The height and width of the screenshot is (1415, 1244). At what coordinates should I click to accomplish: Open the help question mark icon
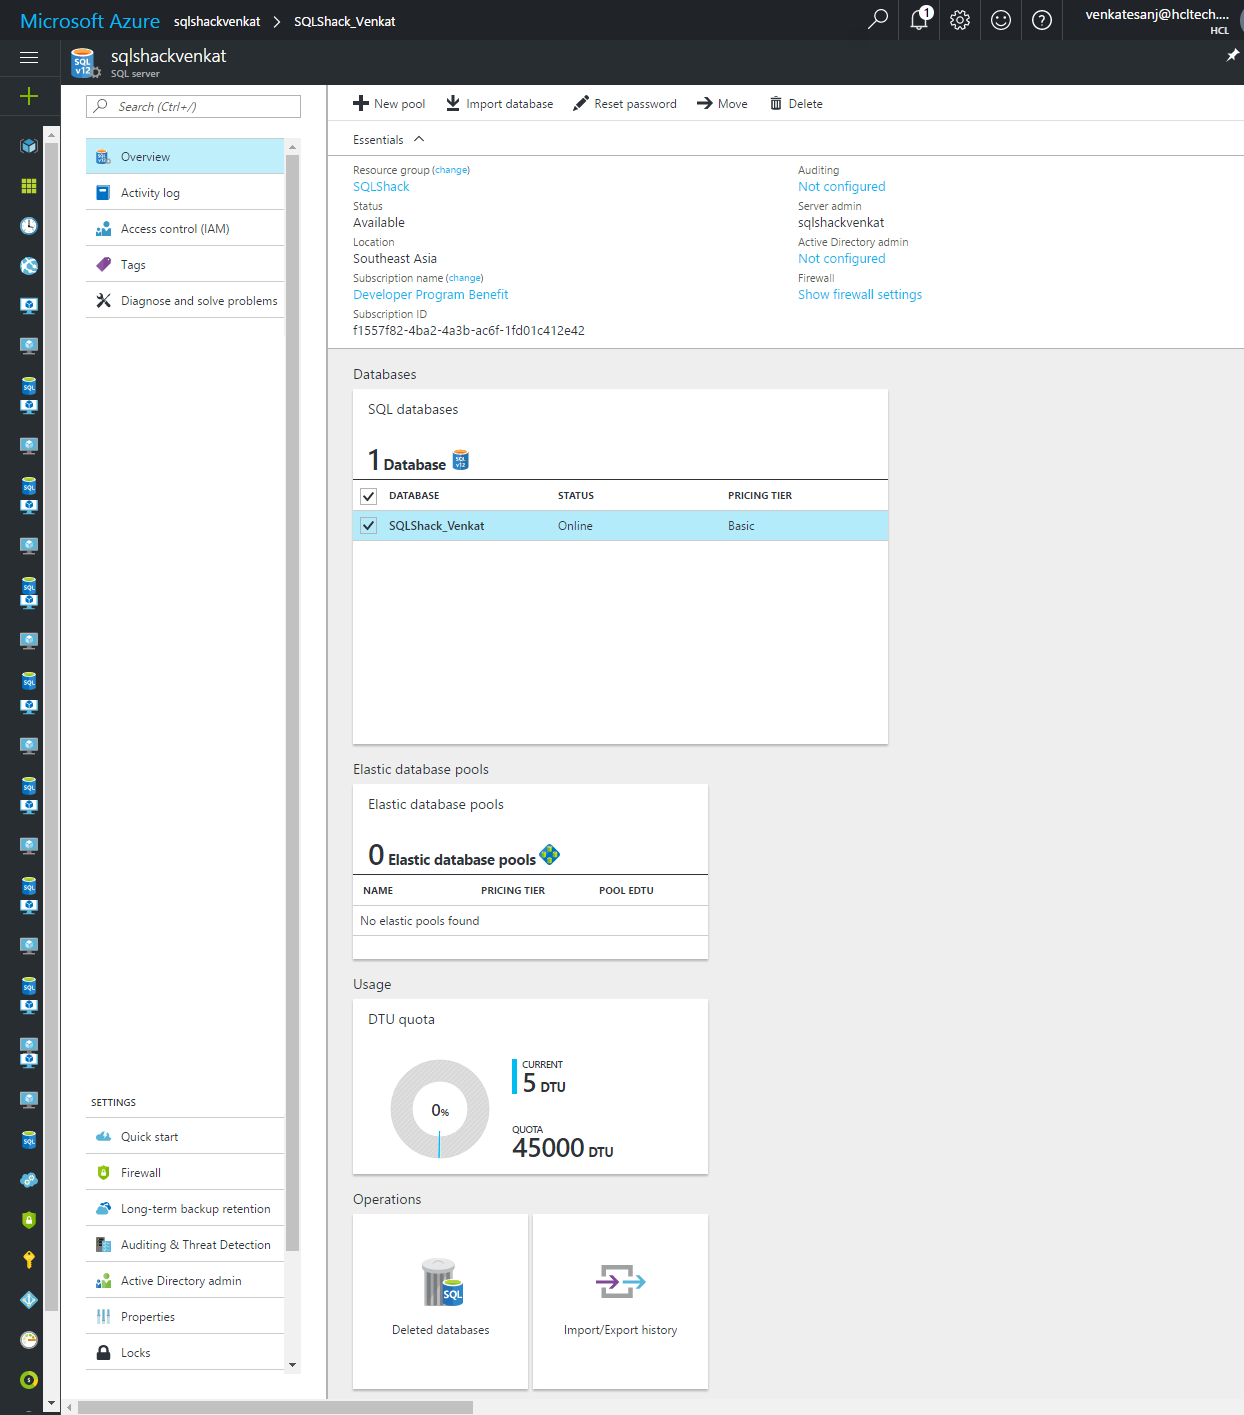1042,20
